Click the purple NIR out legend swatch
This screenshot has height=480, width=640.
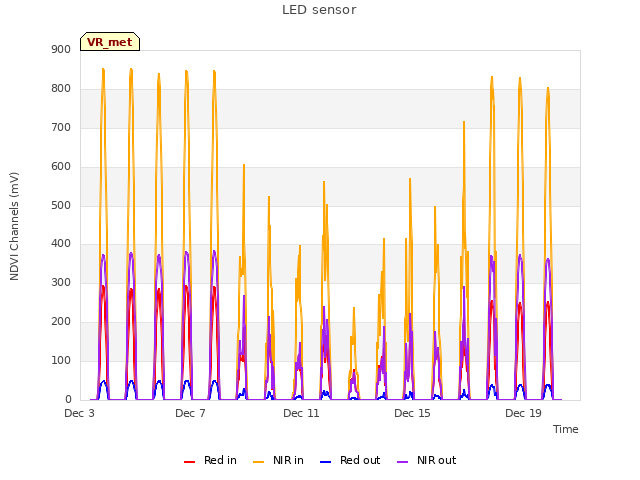402,462
